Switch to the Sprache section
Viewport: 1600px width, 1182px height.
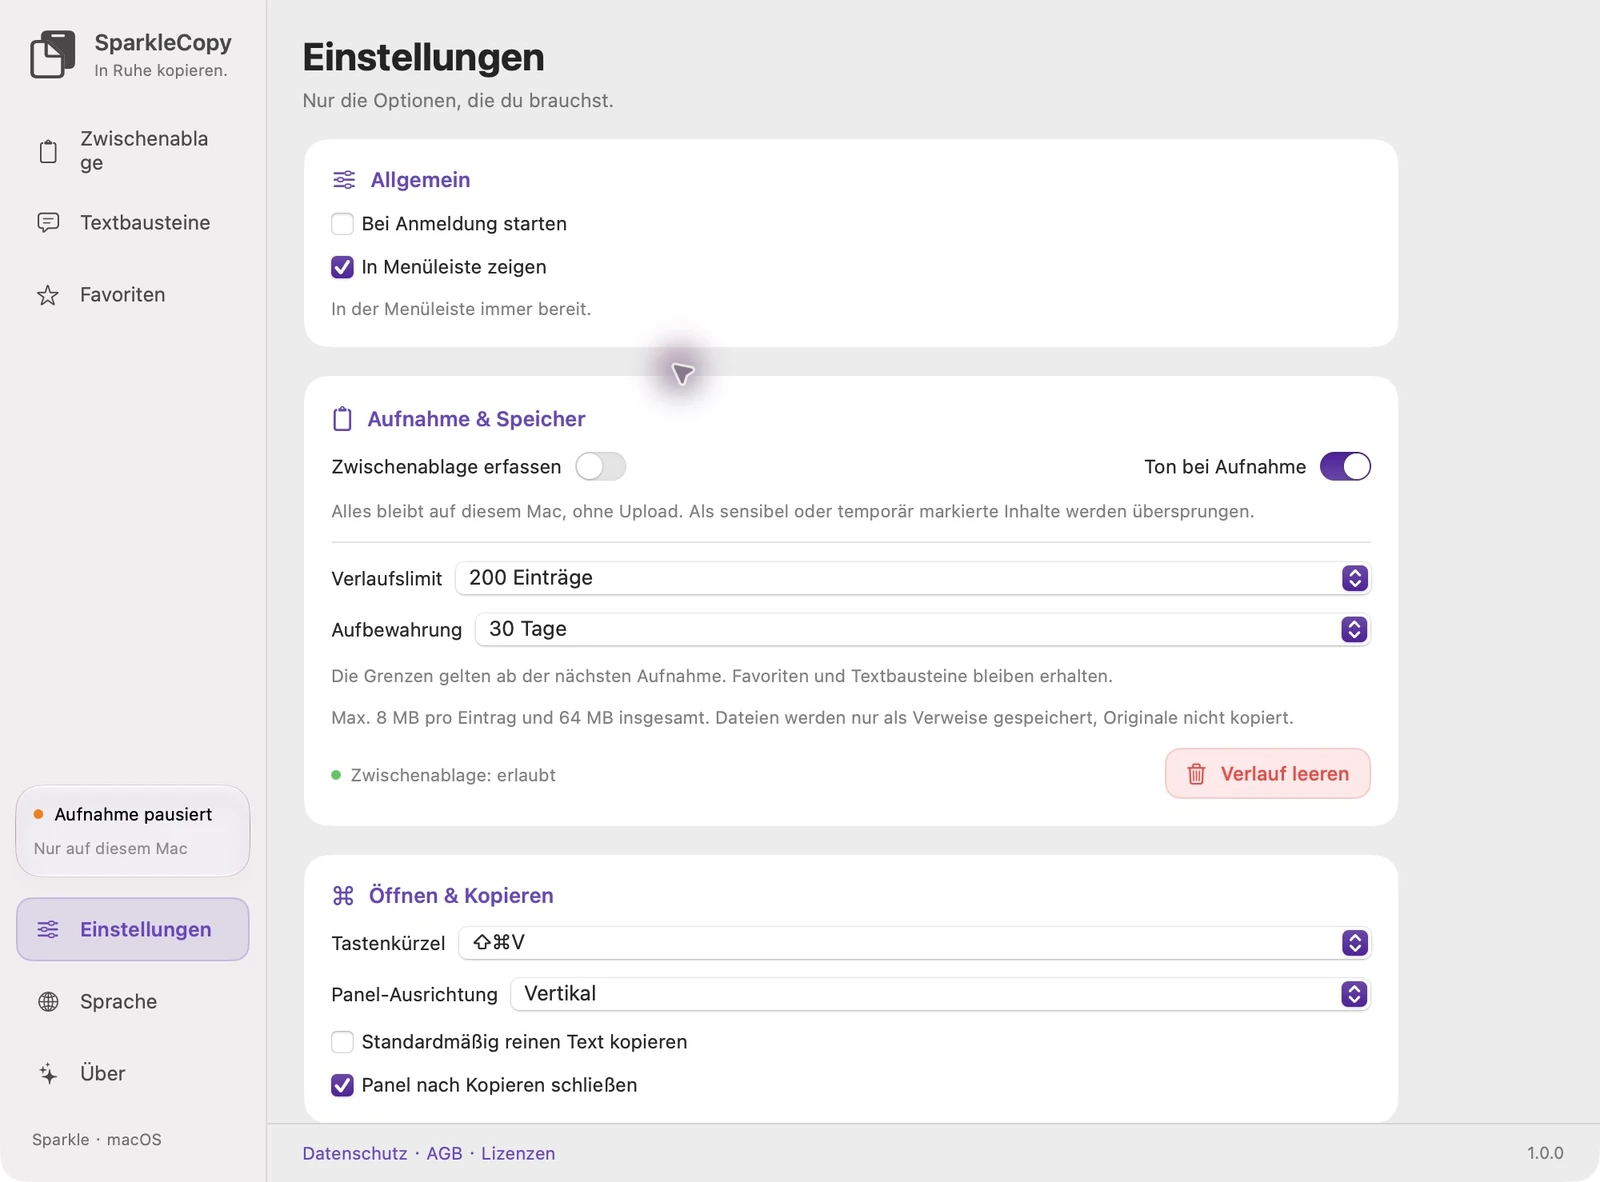tap(133, 1002)
